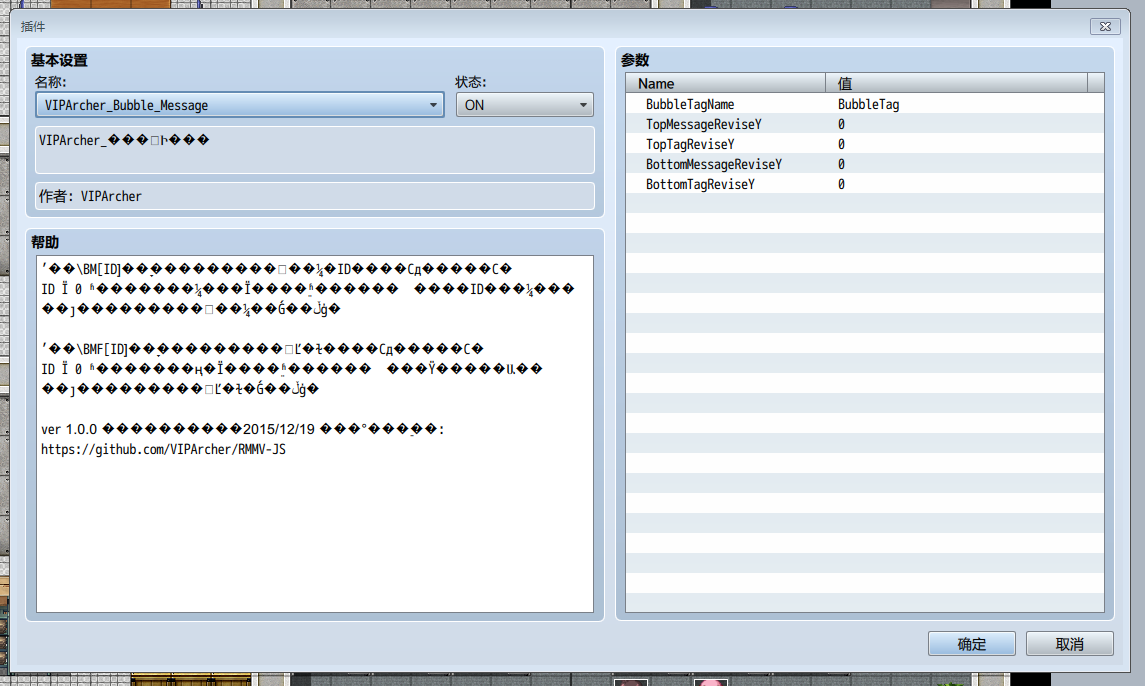Click the \BMF[ID] line in help text

[x=262, y=348]
